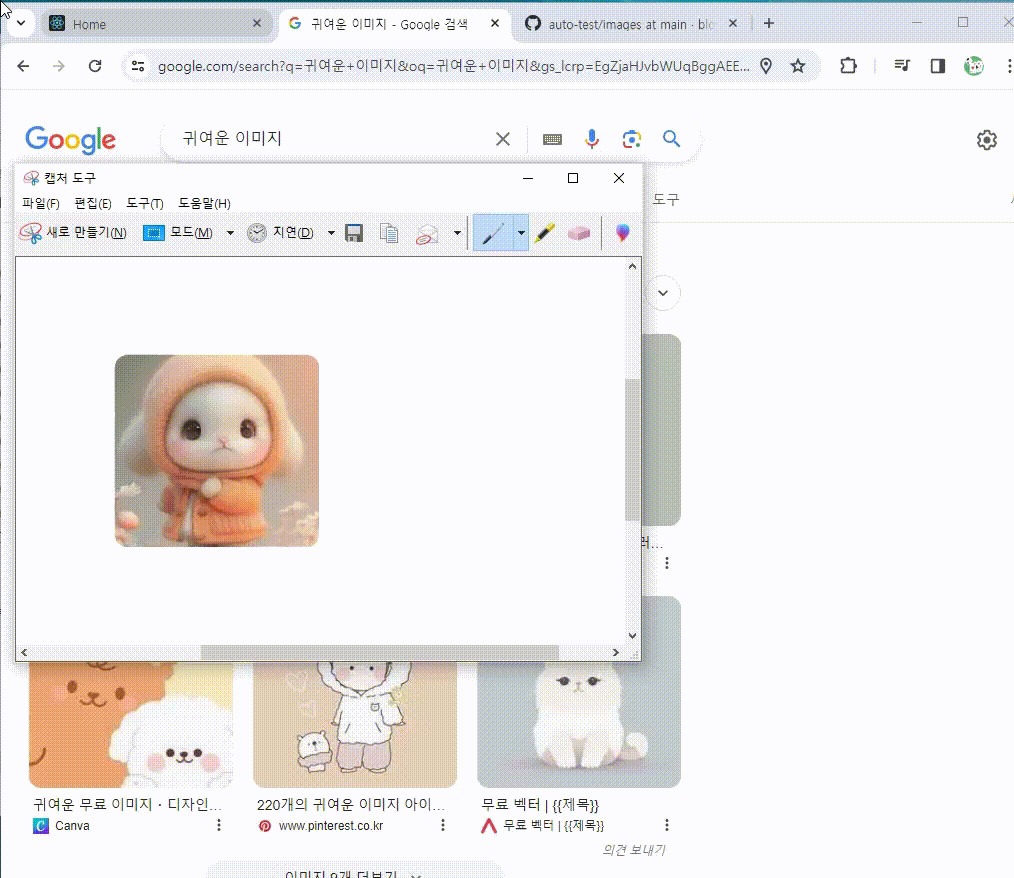Switch to the auto-test/images GitHub tab
The height and width of the screenshot is (878, 1014).
pyautogui.click(x=631, y=24)
